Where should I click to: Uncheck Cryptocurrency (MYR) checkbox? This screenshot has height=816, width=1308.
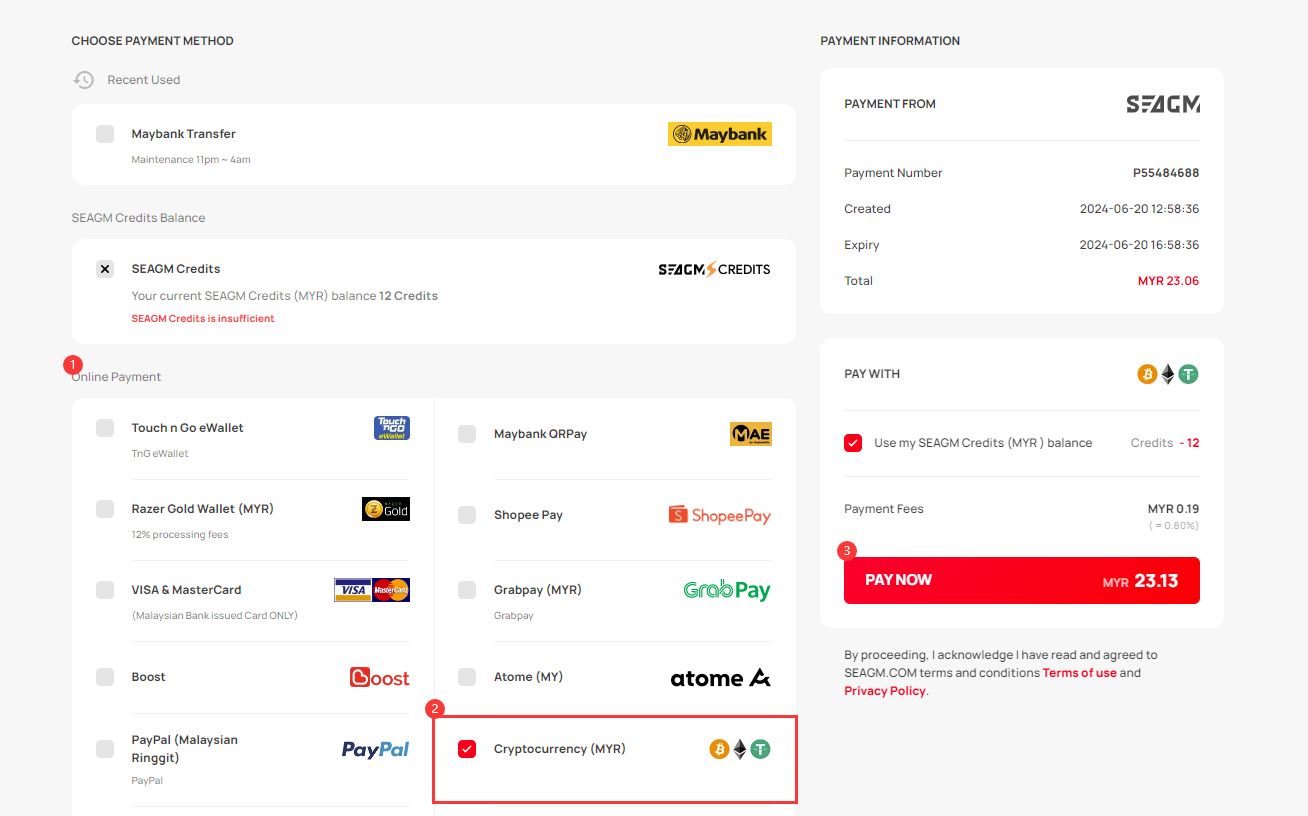[x=467, y=749]
